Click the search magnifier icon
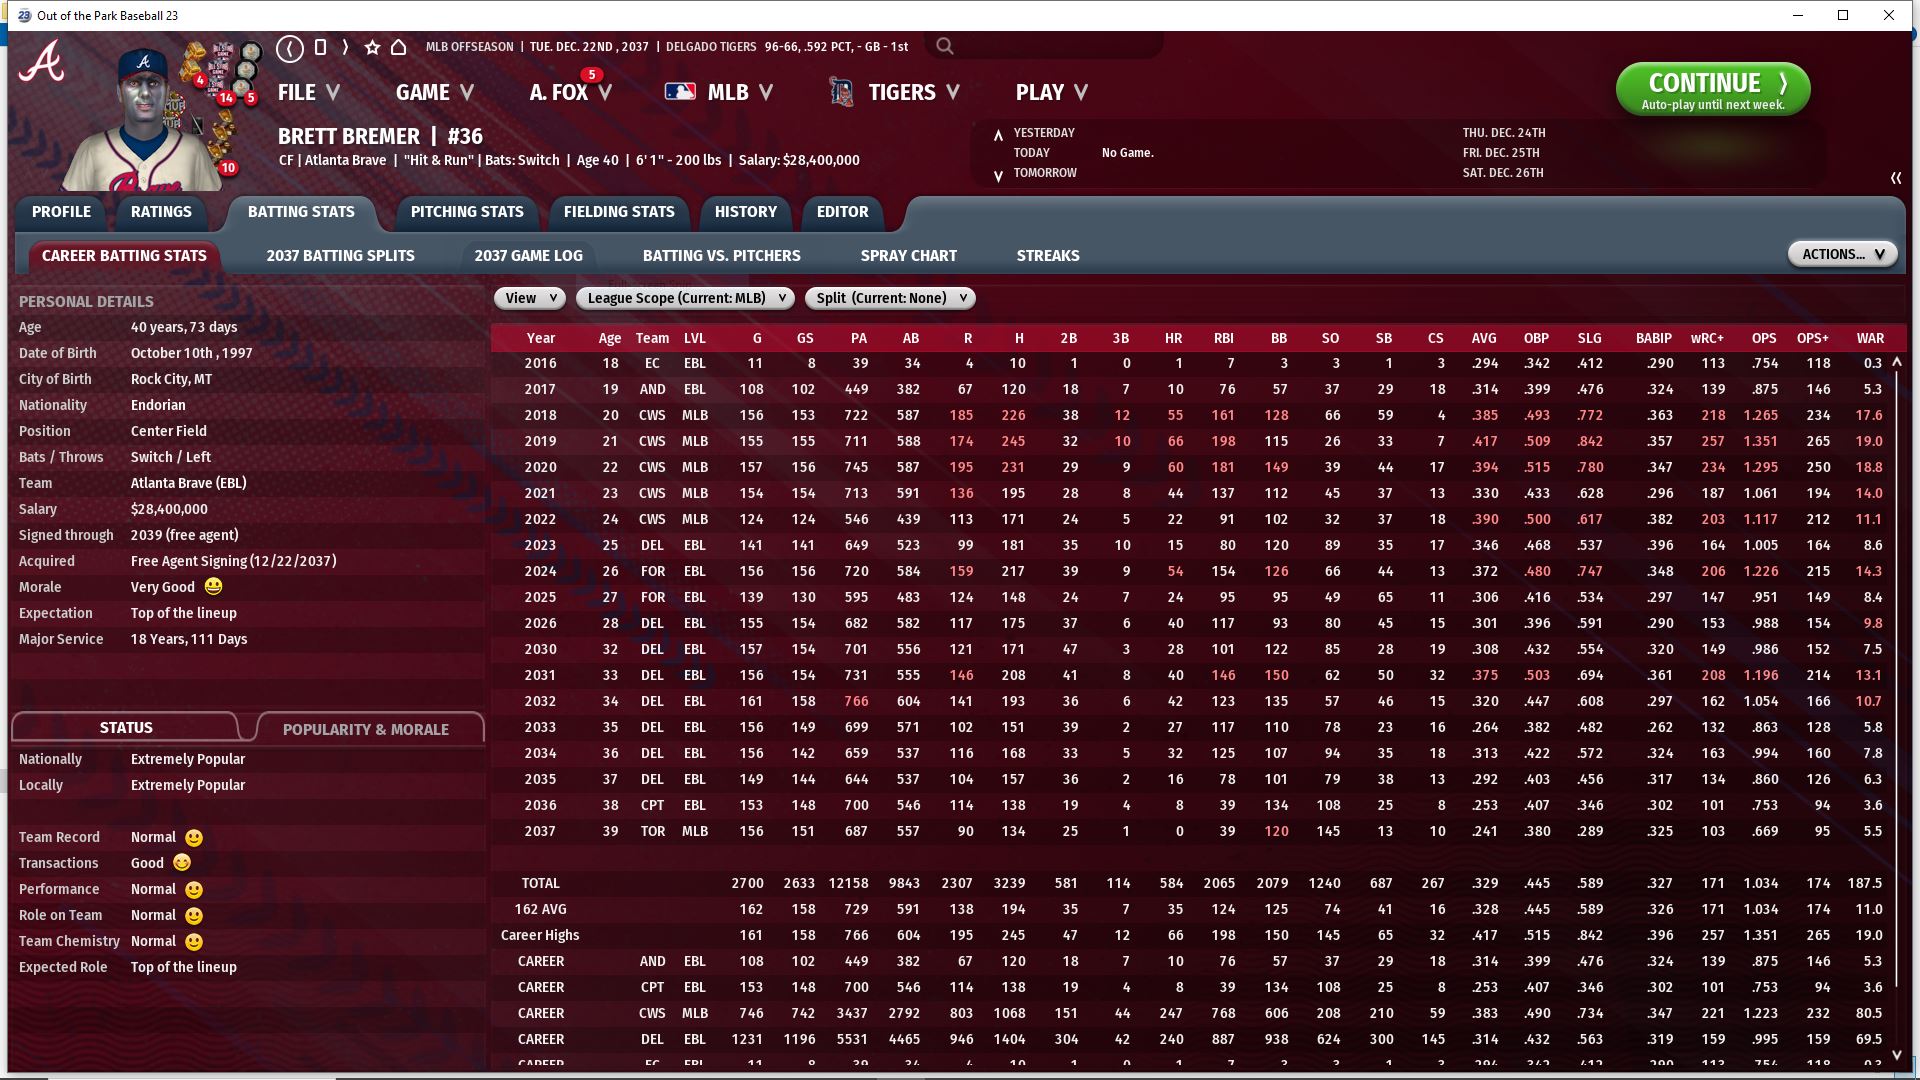The image size is (1920, 1080). tap(944, 46)
